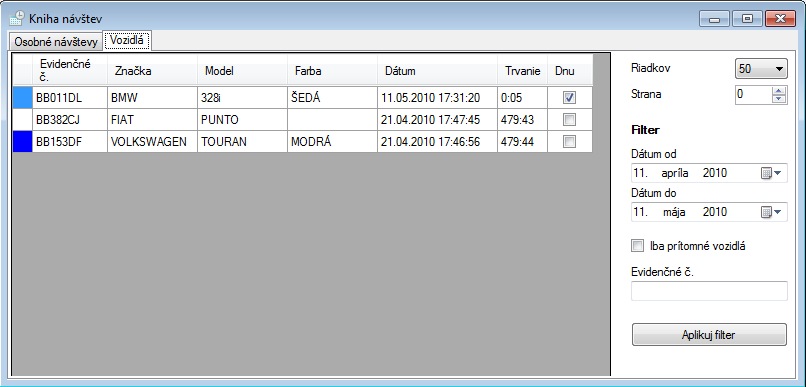806x387 pixels.
Task: Click the FIAT cell
Action: (152, 120)
